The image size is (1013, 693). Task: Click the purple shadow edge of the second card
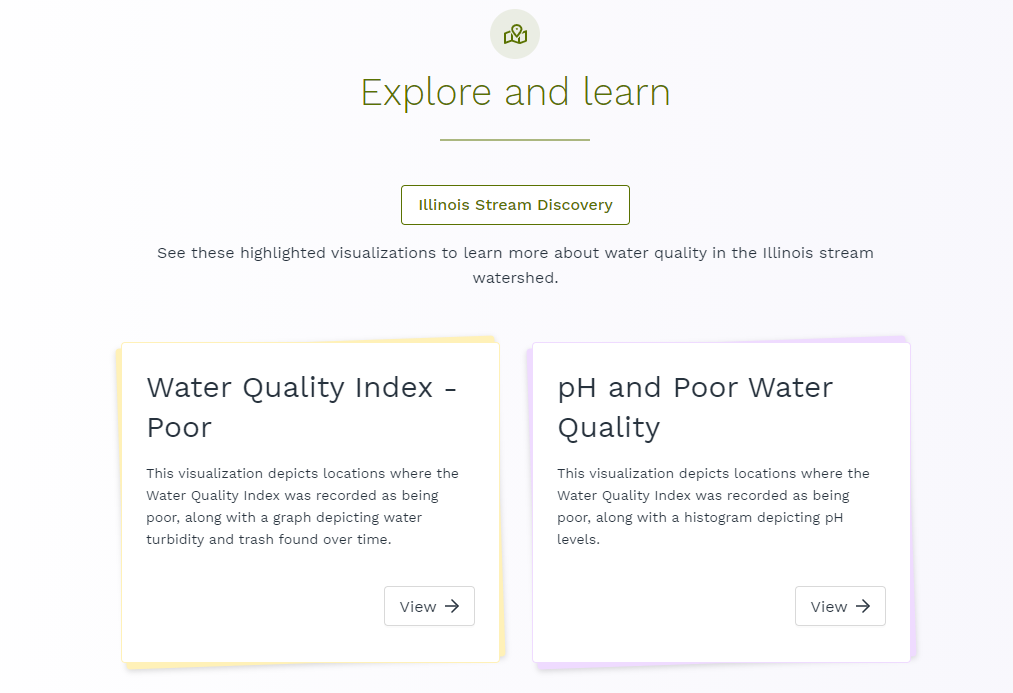pyautogui.click(x=914, y=500)
